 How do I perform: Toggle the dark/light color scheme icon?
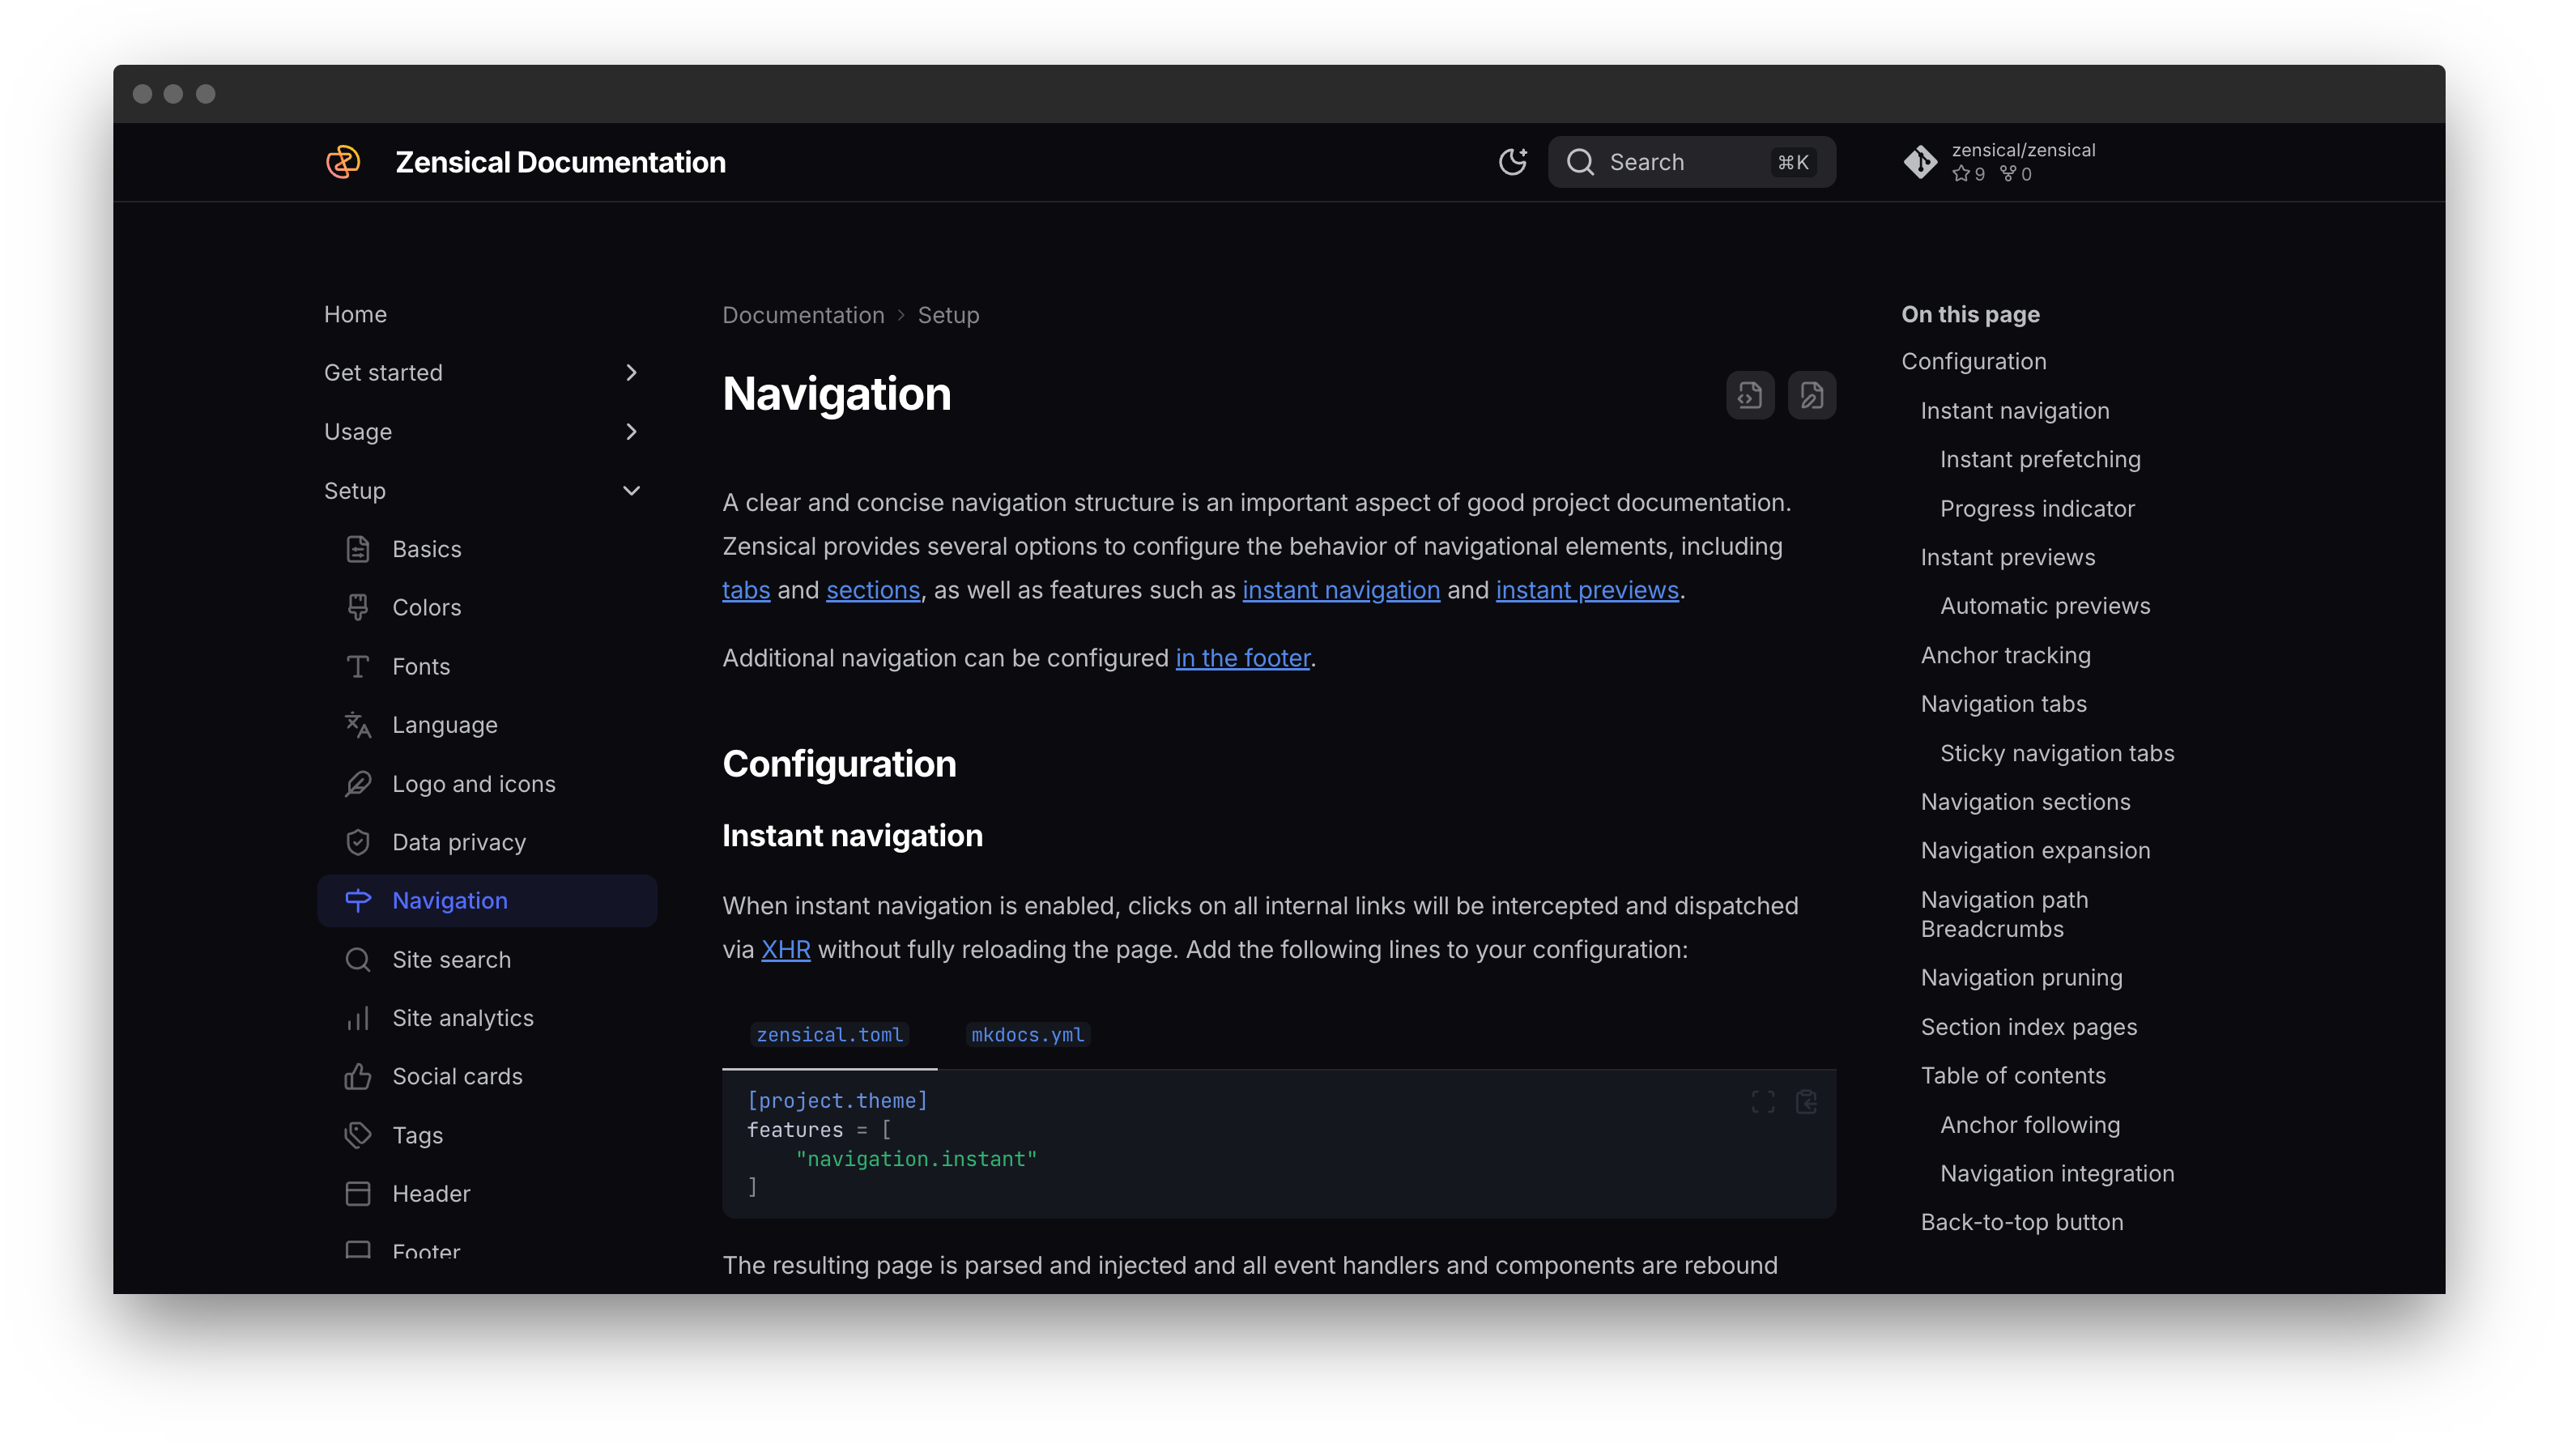tap(1512, 162)
